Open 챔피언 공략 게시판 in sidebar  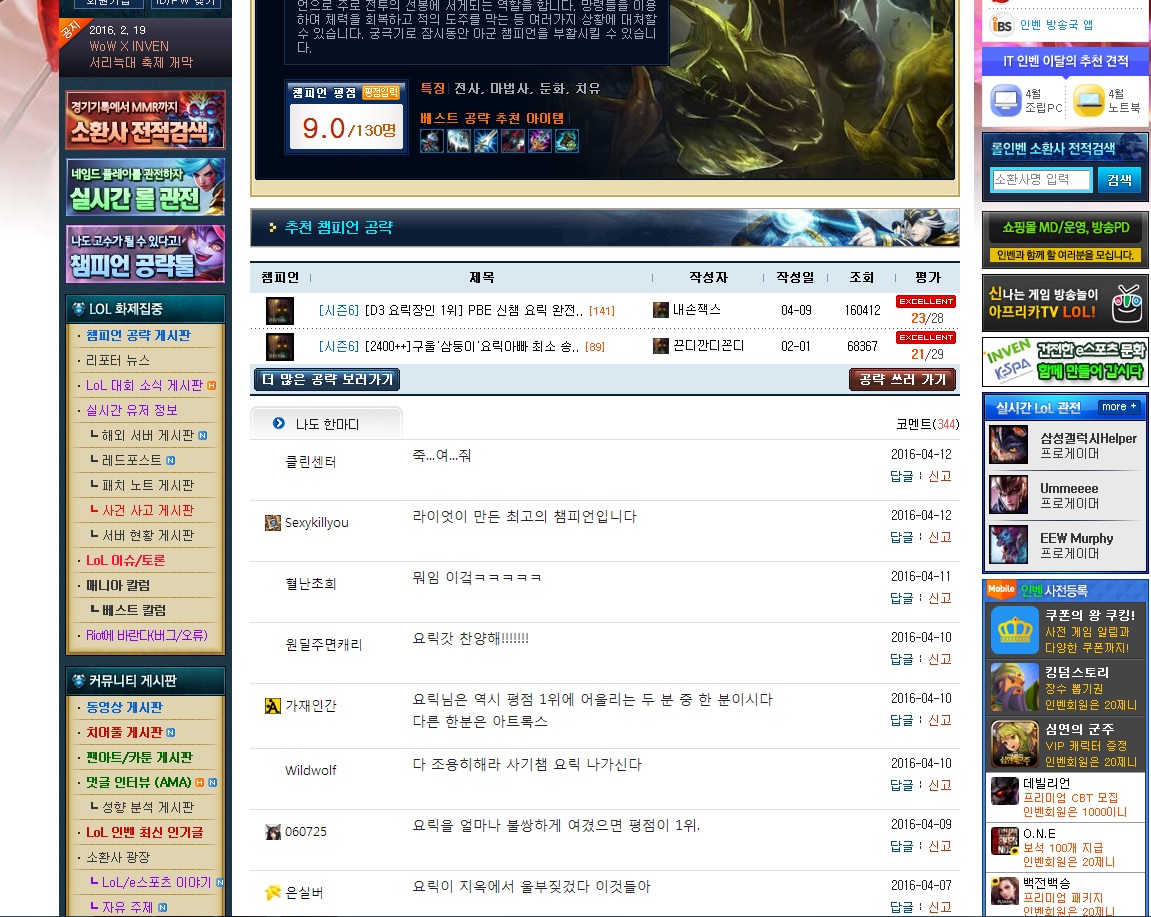[x=138, y=336]
